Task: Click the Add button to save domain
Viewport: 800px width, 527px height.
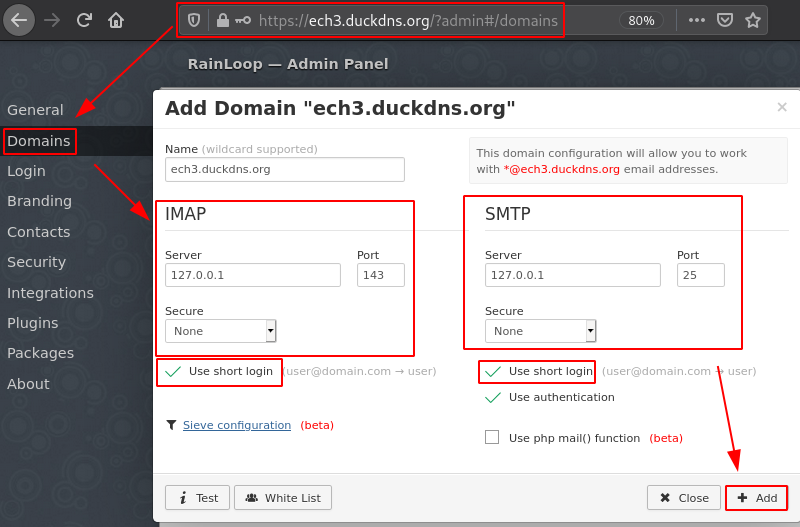Action: point(757,497)
